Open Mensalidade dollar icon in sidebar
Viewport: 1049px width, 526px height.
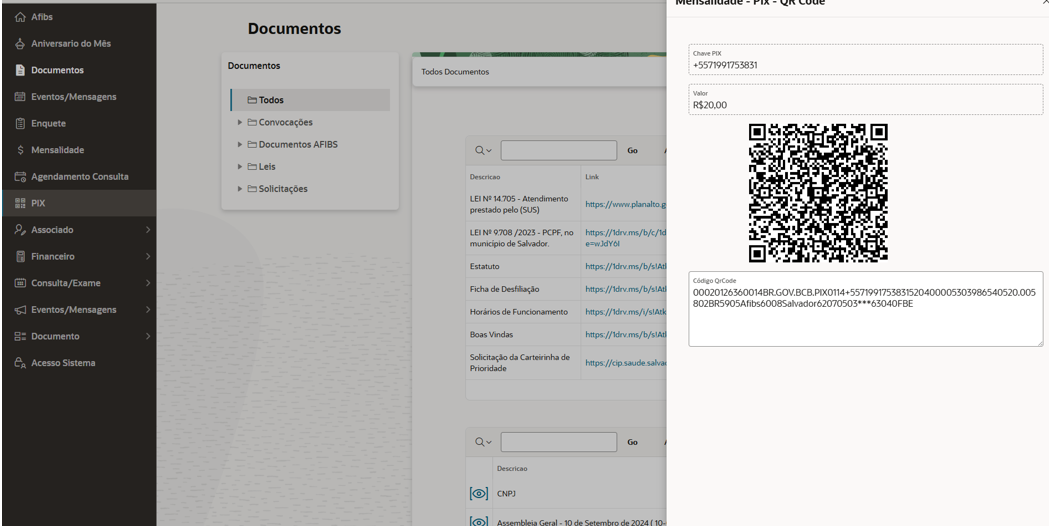click(x=20, y=151)
